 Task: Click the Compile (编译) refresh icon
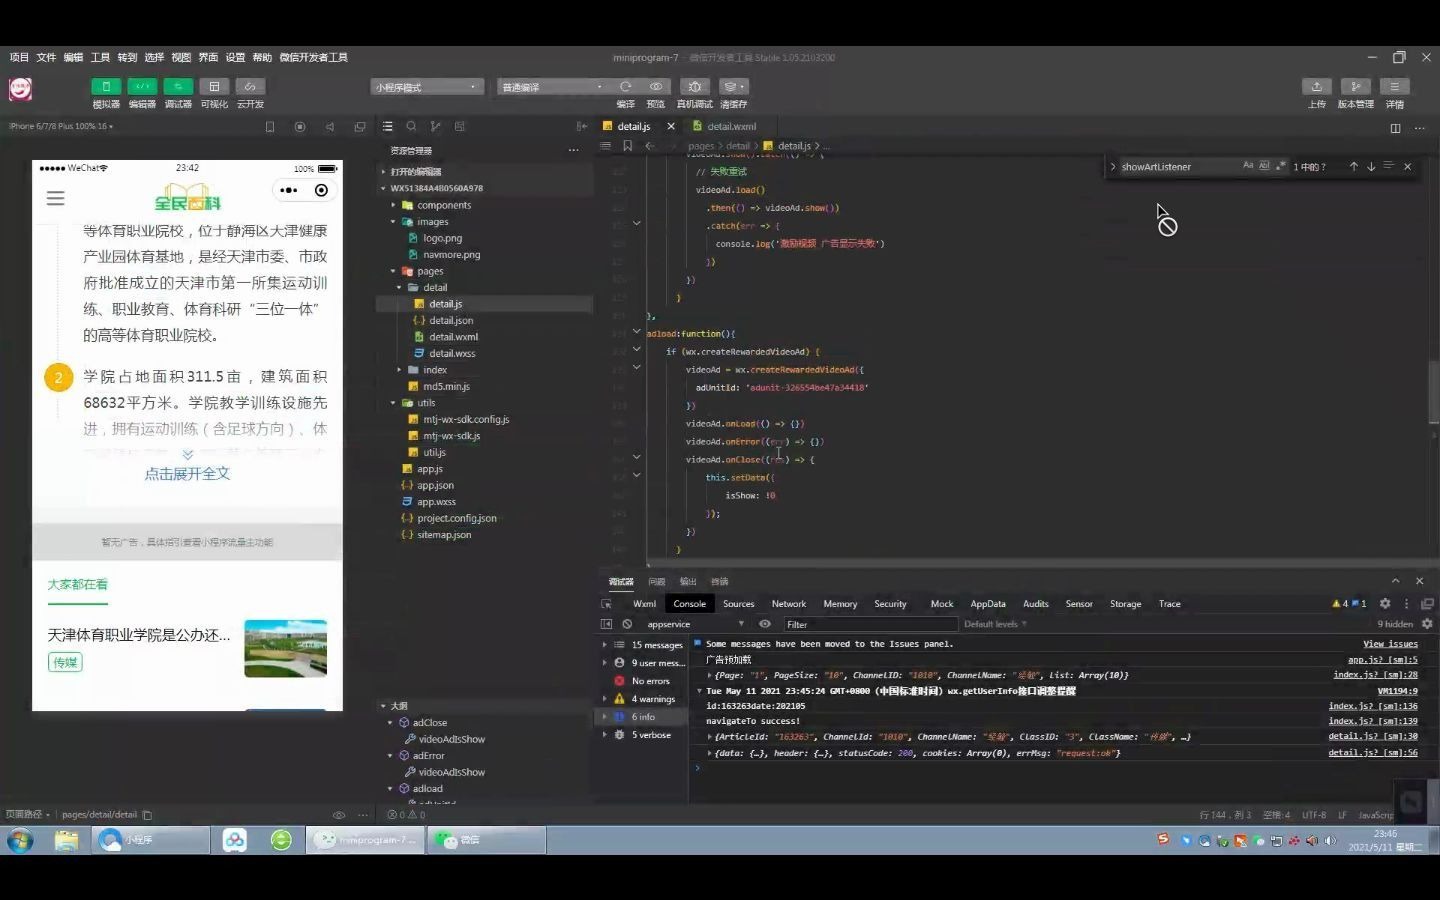pyautogui.click(x=626, y=87)
